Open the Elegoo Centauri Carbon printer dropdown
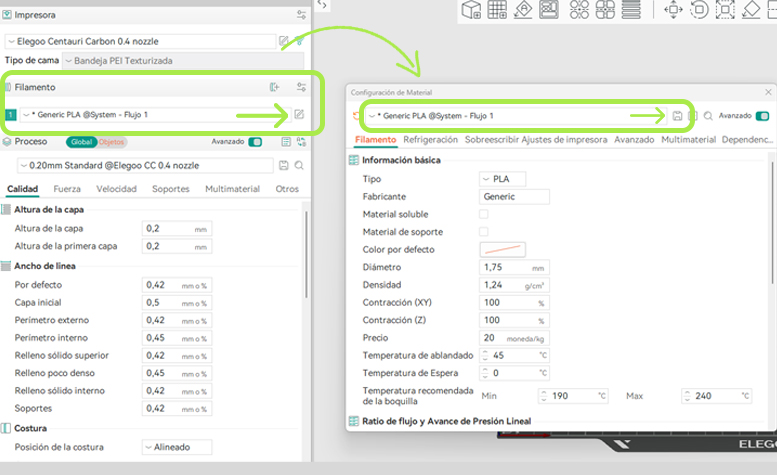The image size is (777, 475). click(x=140, y=41)
